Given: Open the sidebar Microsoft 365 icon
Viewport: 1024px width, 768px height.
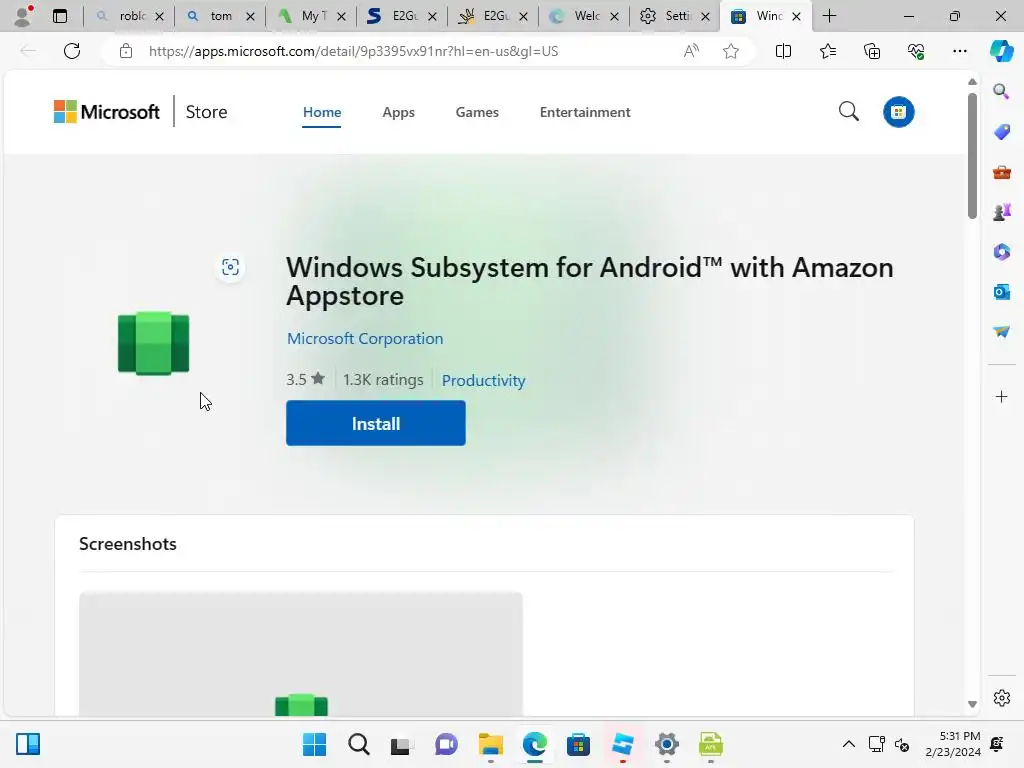Looking at the screenshot, I should click(x=1001, y=251).
